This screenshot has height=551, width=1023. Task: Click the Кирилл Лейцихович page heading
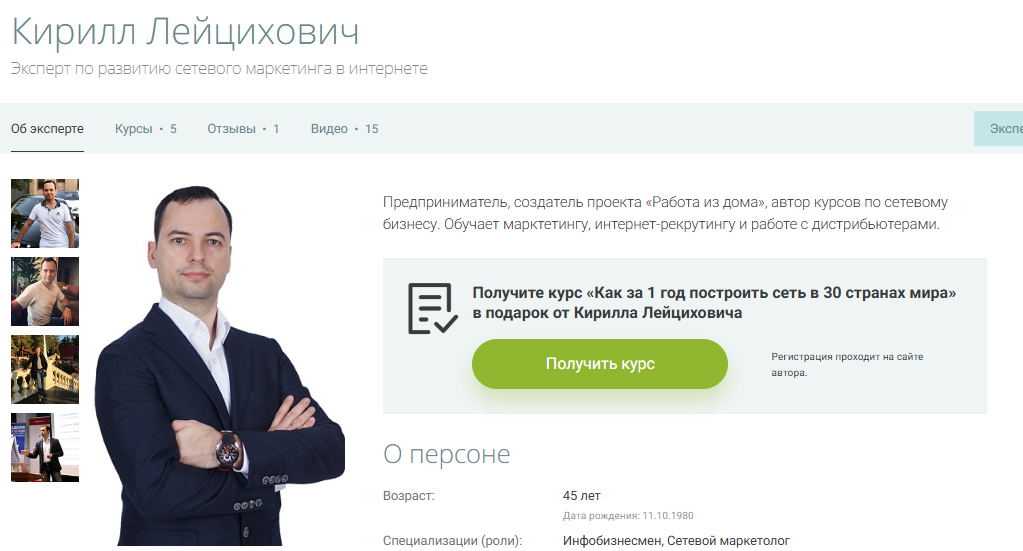pyautogui.click(x=185, y=31)
